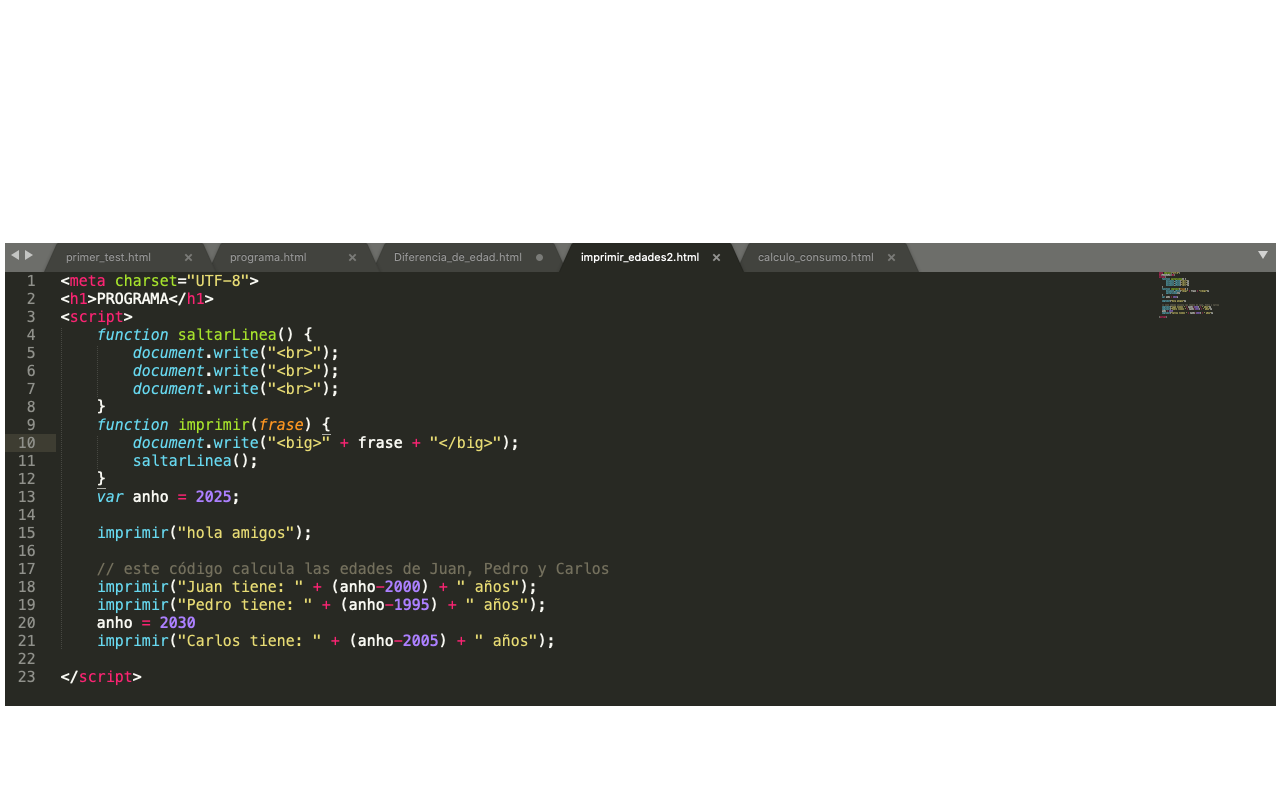This screenshot has width=1280, height=800.
Task: Click the PROGRAMA heading text
Action: pos(133,299)
